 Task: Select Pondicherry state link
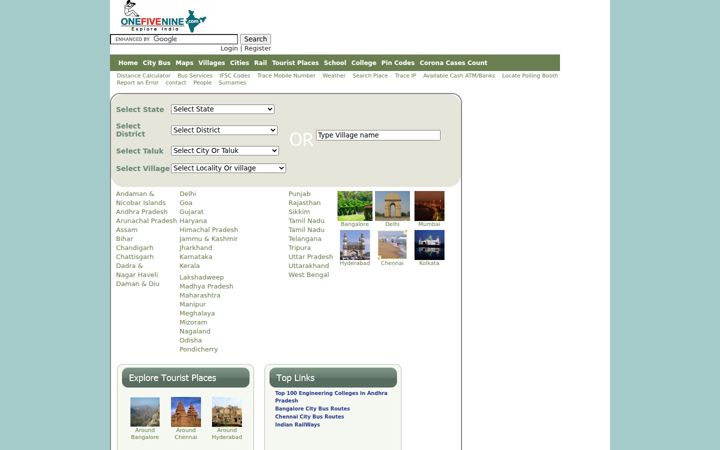pyautogui.click(x=198, y=349)
